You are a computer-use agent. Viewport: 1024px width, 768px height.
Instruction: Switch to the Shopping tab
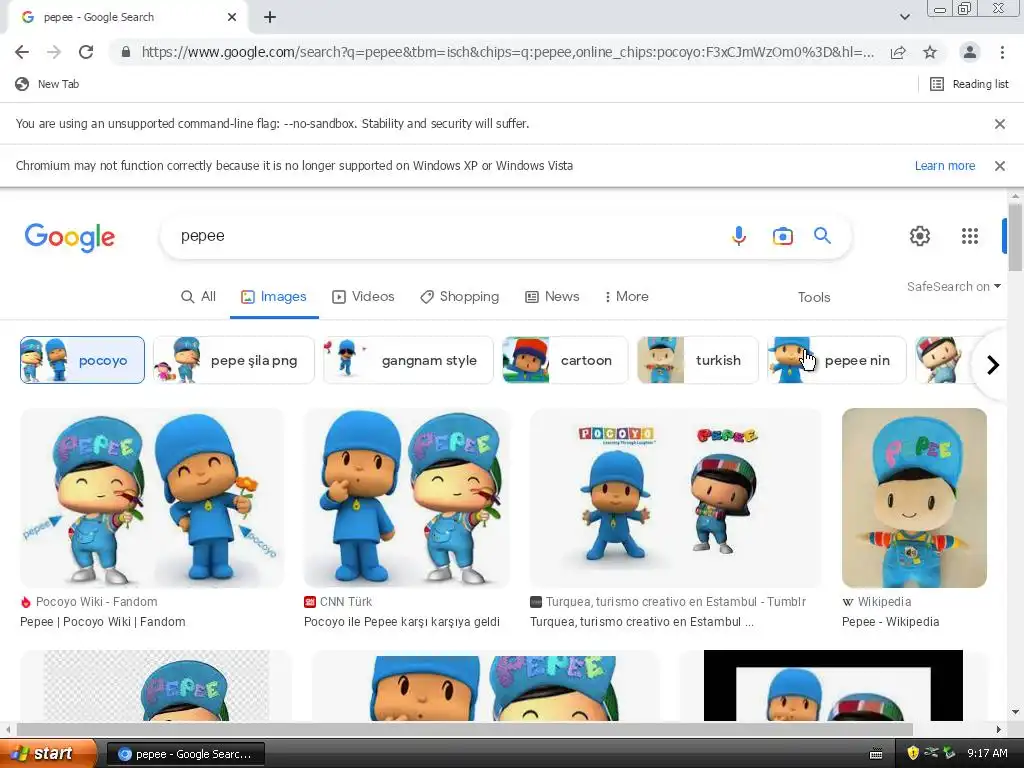pos(459,296)
